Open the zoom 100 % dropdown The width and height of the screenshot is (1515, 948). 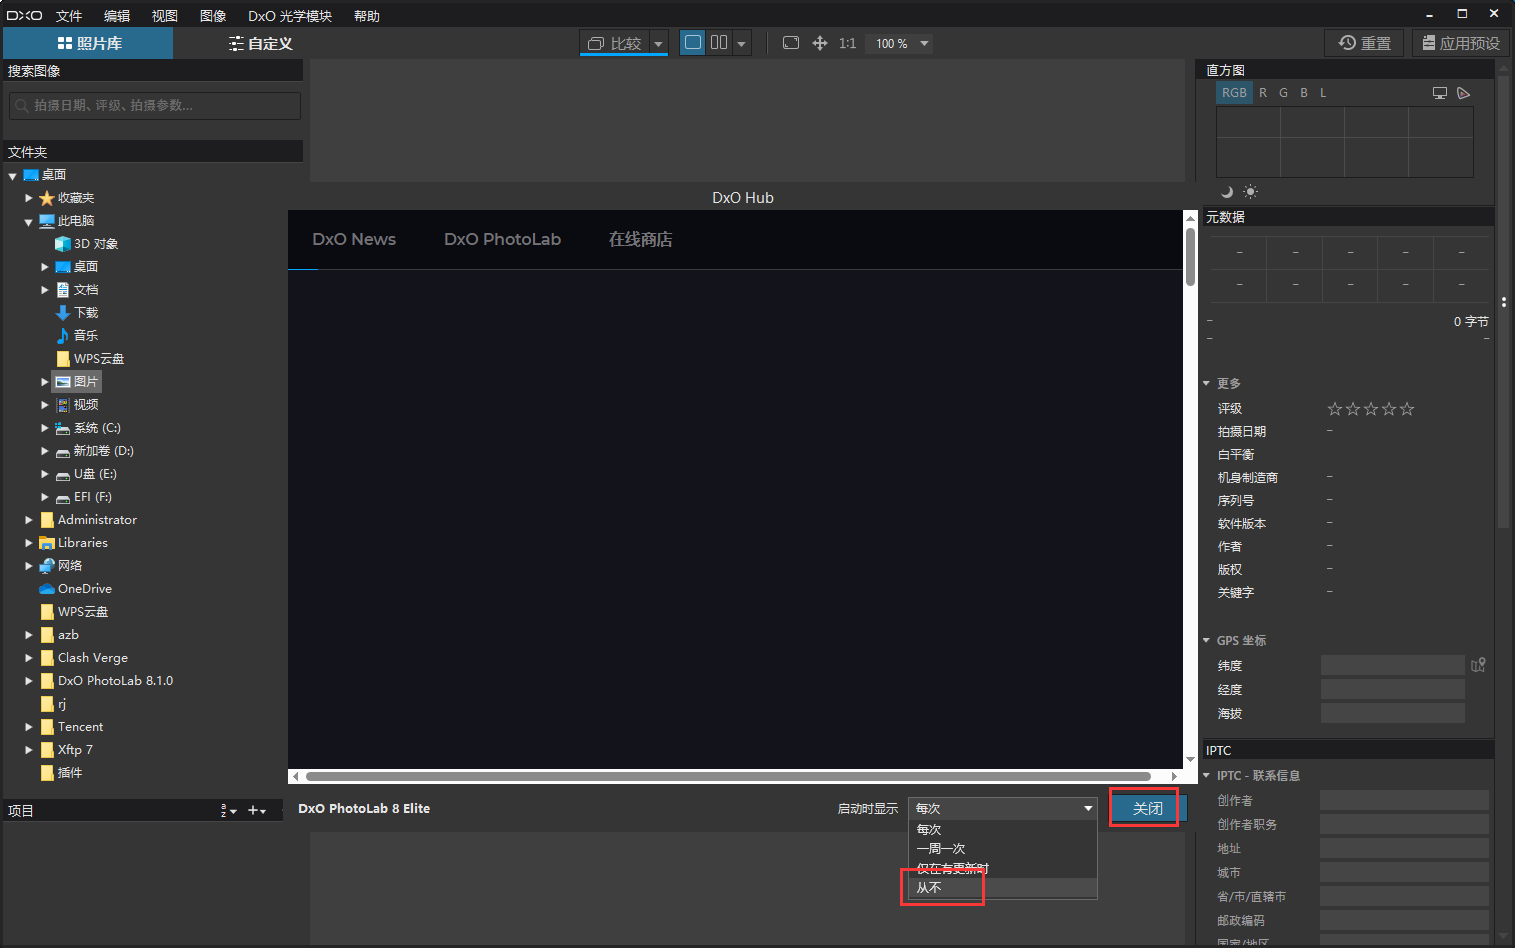pos(924,43)
